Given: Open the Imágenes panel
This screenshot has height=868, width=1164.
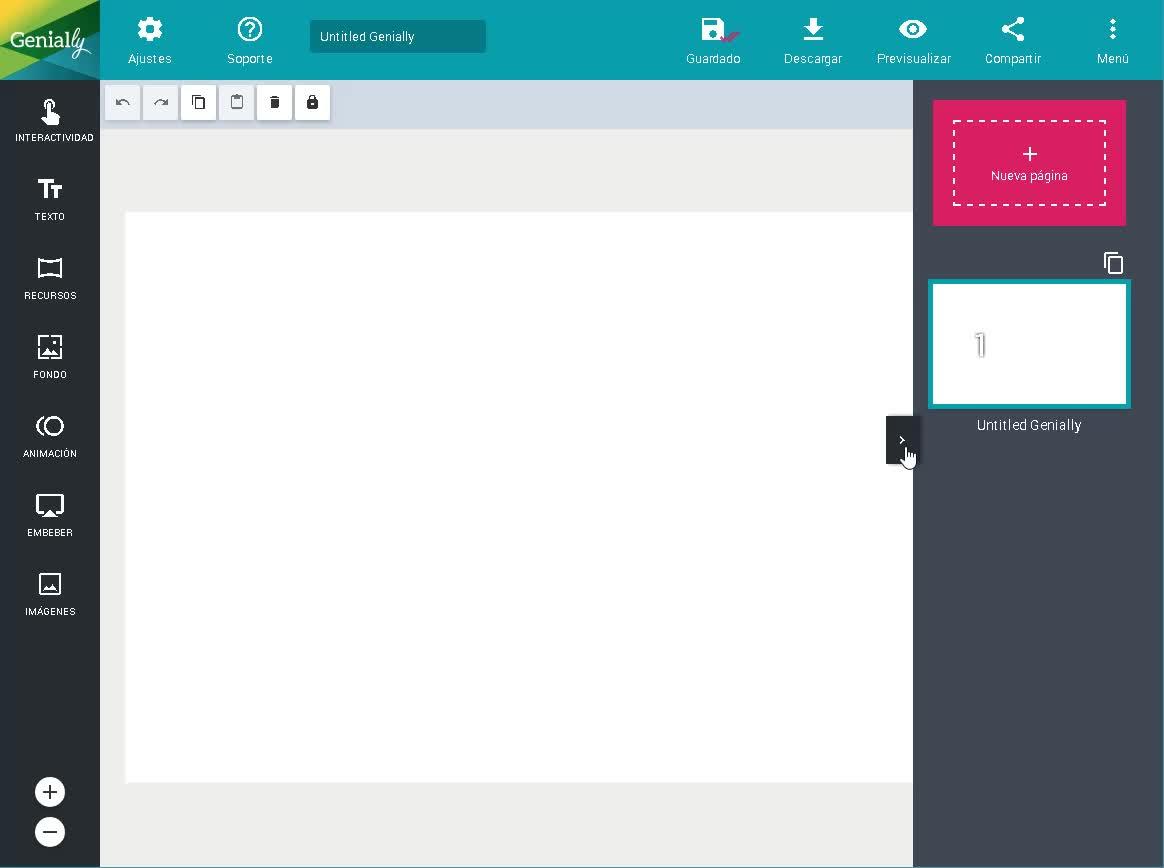Looking at the screenshot, I should (x=50, y=595).
